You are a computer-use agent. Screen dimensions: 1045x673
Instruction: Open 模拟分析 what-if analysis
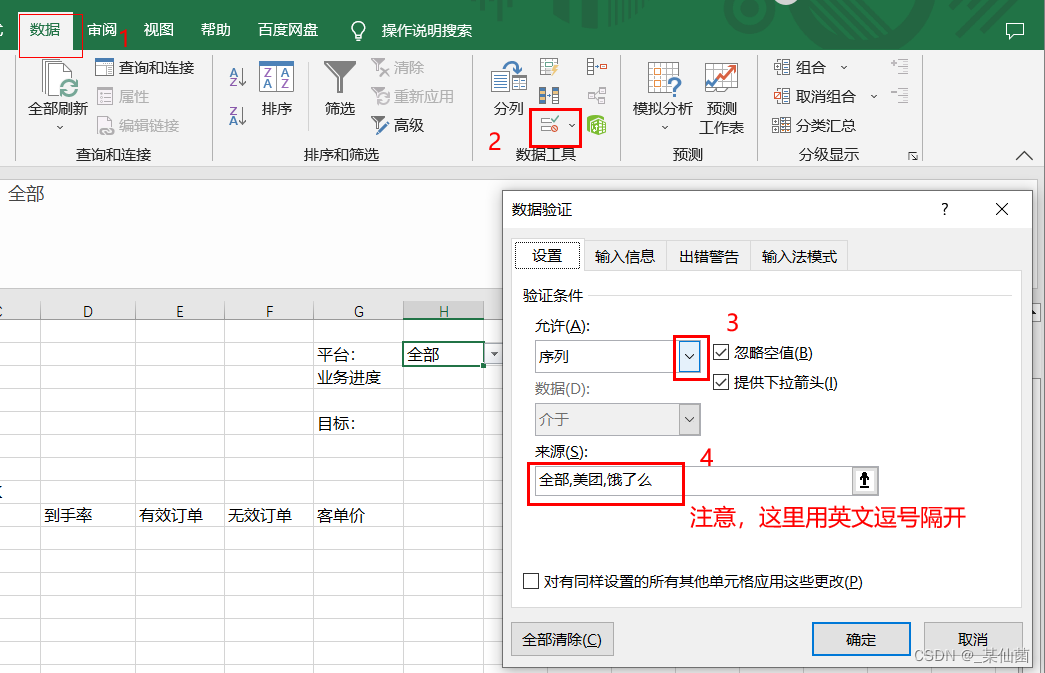tap(662, 96)
